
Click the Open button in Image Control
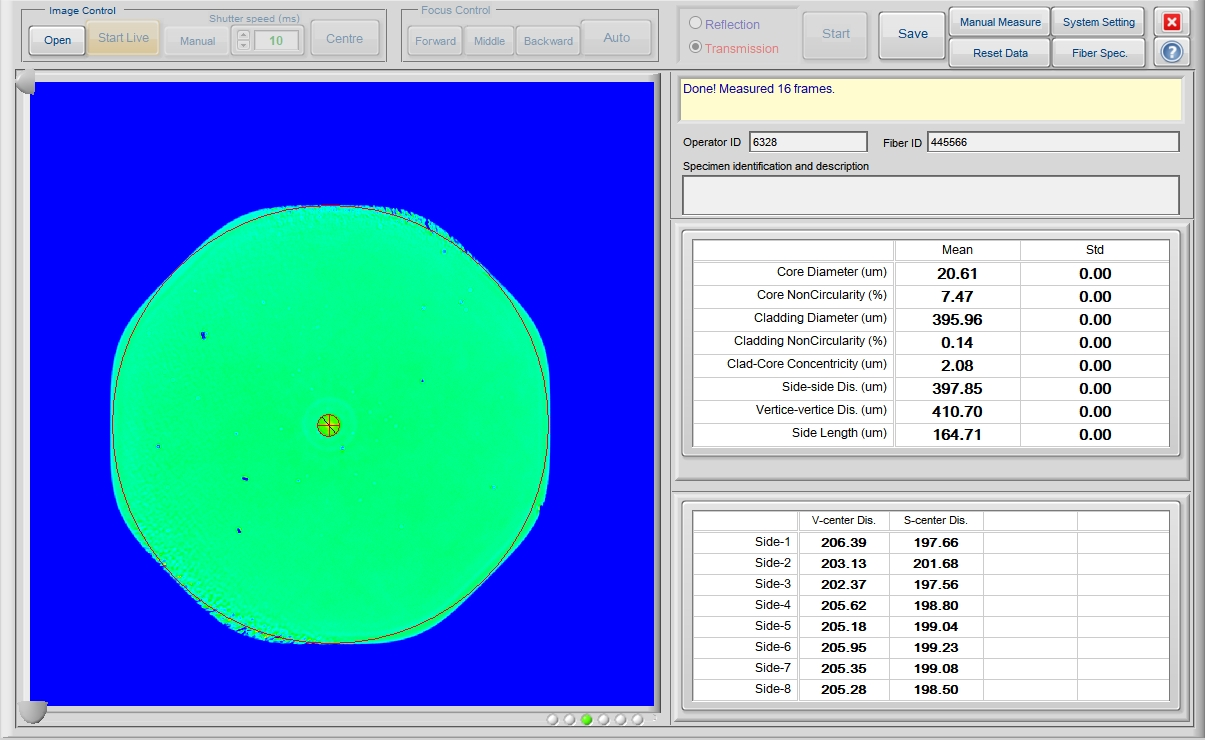[57, 40]
